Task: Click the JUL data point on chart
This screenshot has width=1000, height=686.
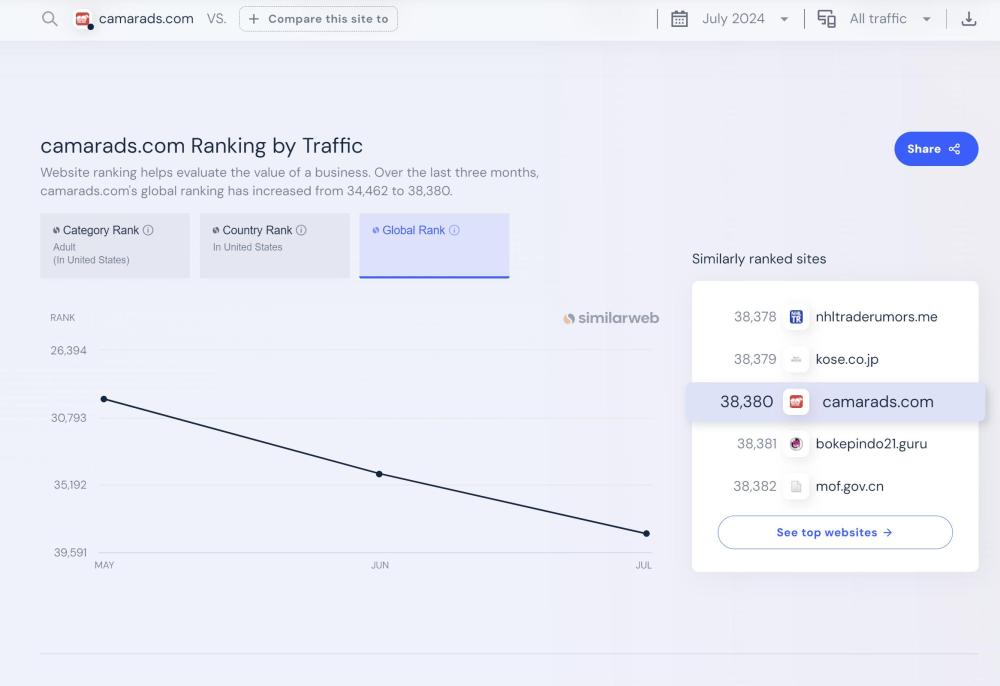Action: pyautogui.click(x=646, y=533)
